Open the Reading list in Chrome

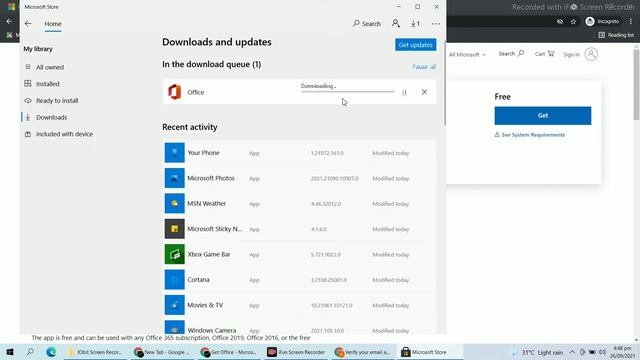(x=616, y=35)
